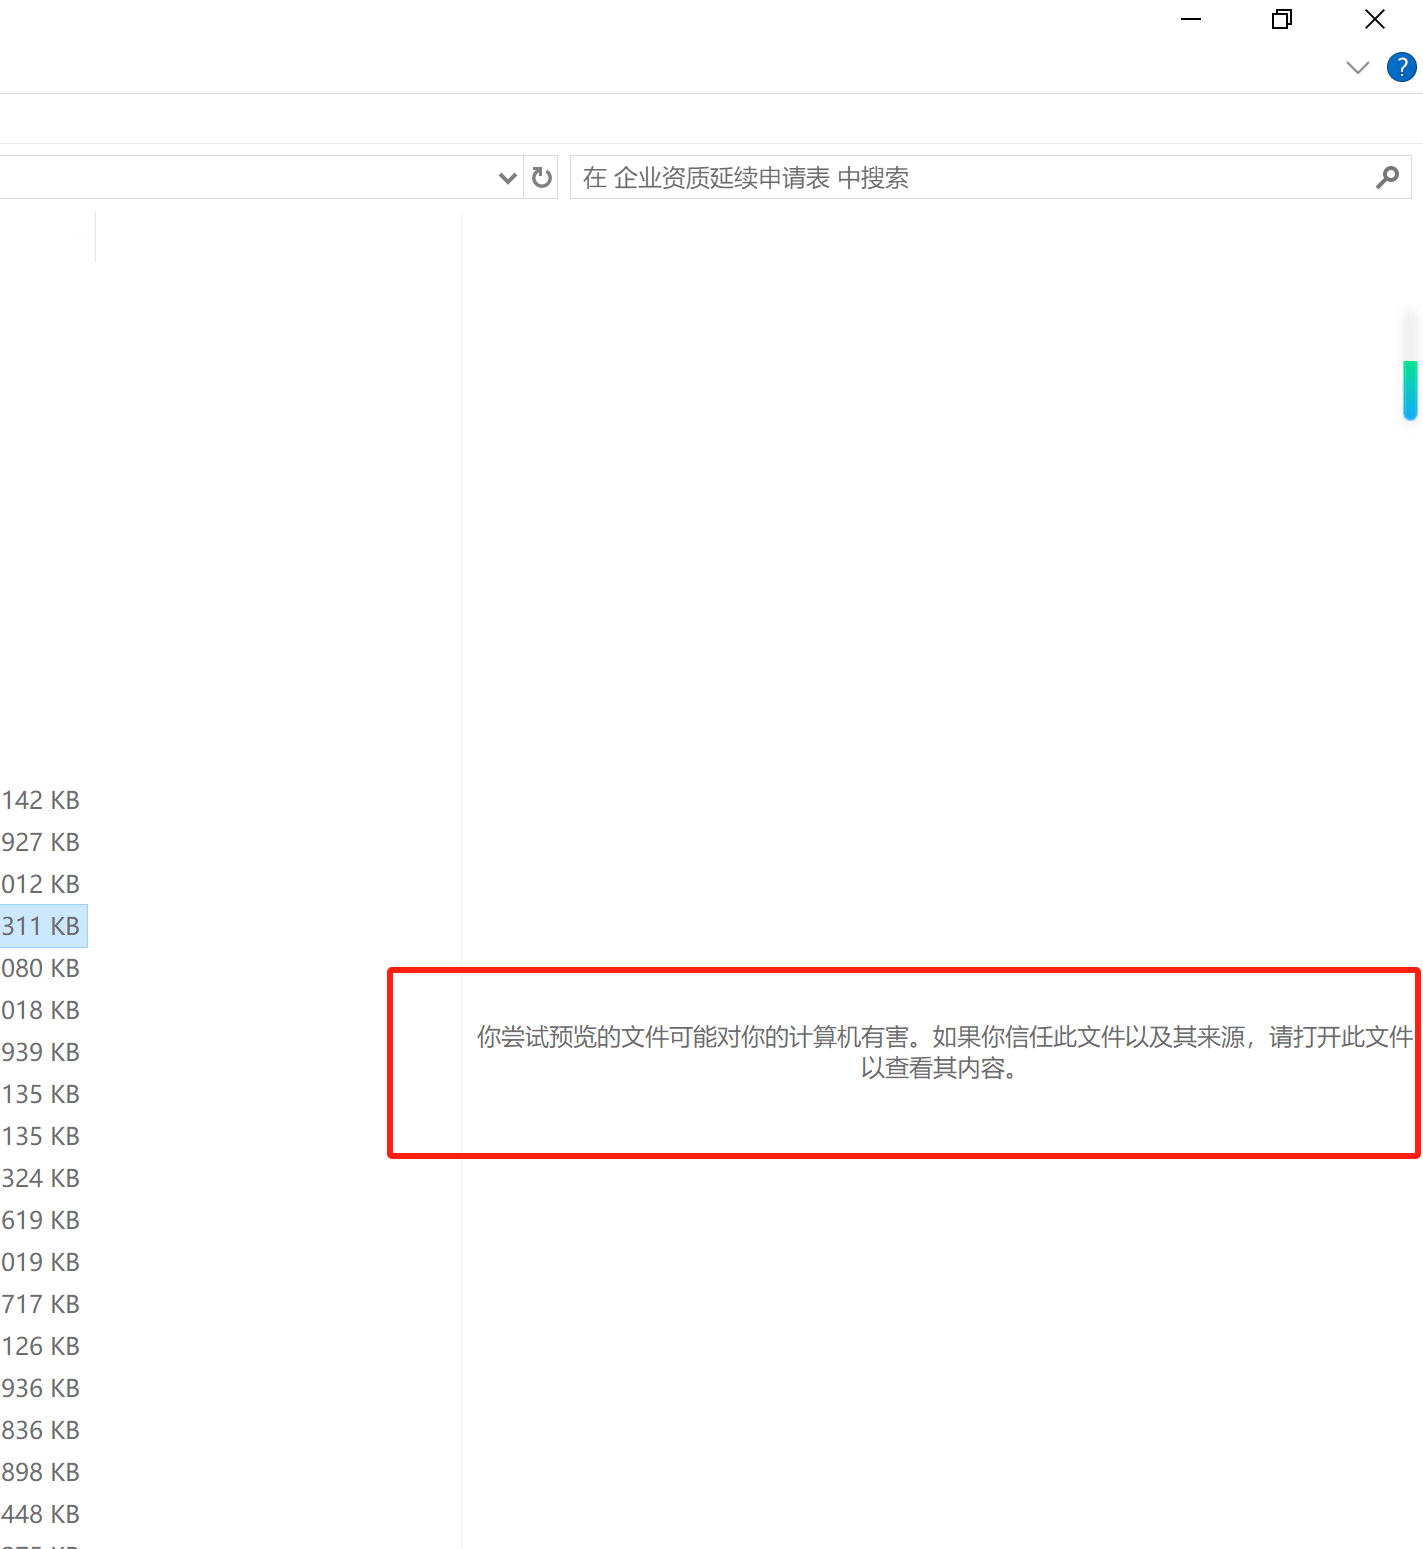Click the refresh button beside the address bar
The image size is (1423, 1549).
pos(541,177)
